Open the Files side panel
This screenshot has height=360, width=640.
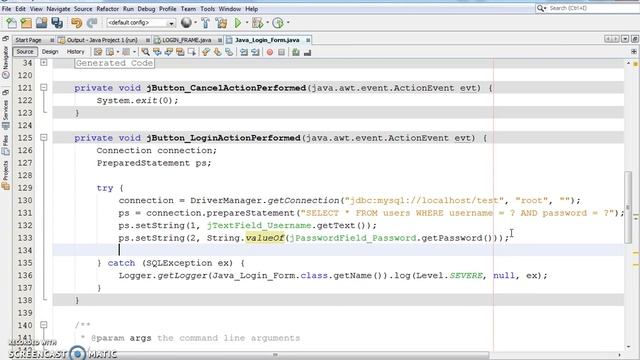[x=5, y=145]
